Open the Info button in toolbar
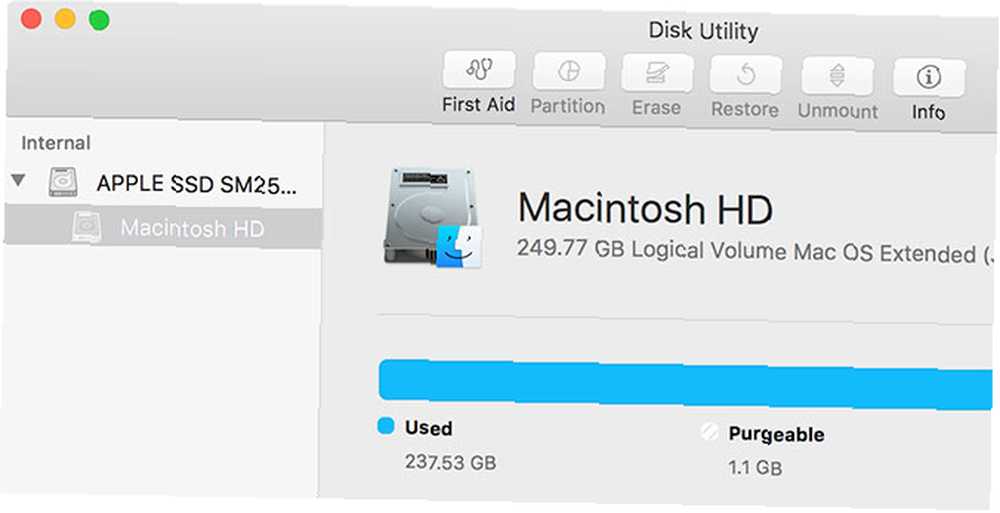 [929, 78]
